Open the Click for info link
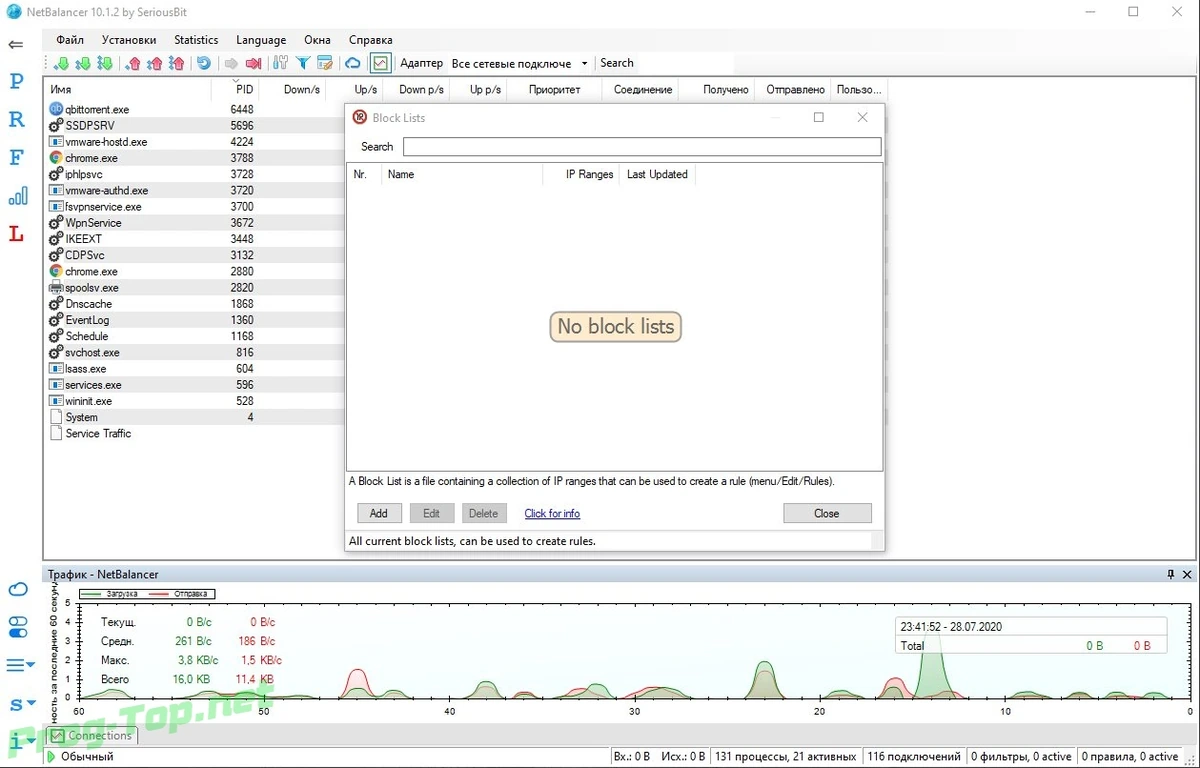The image size is (1200, 768). point(552,513)
